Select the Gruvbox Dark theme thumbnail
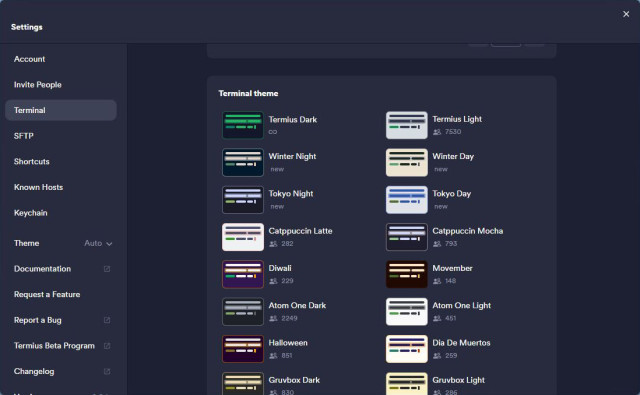Viewport: 640px width, 395px height. click(x=242, y=384)
